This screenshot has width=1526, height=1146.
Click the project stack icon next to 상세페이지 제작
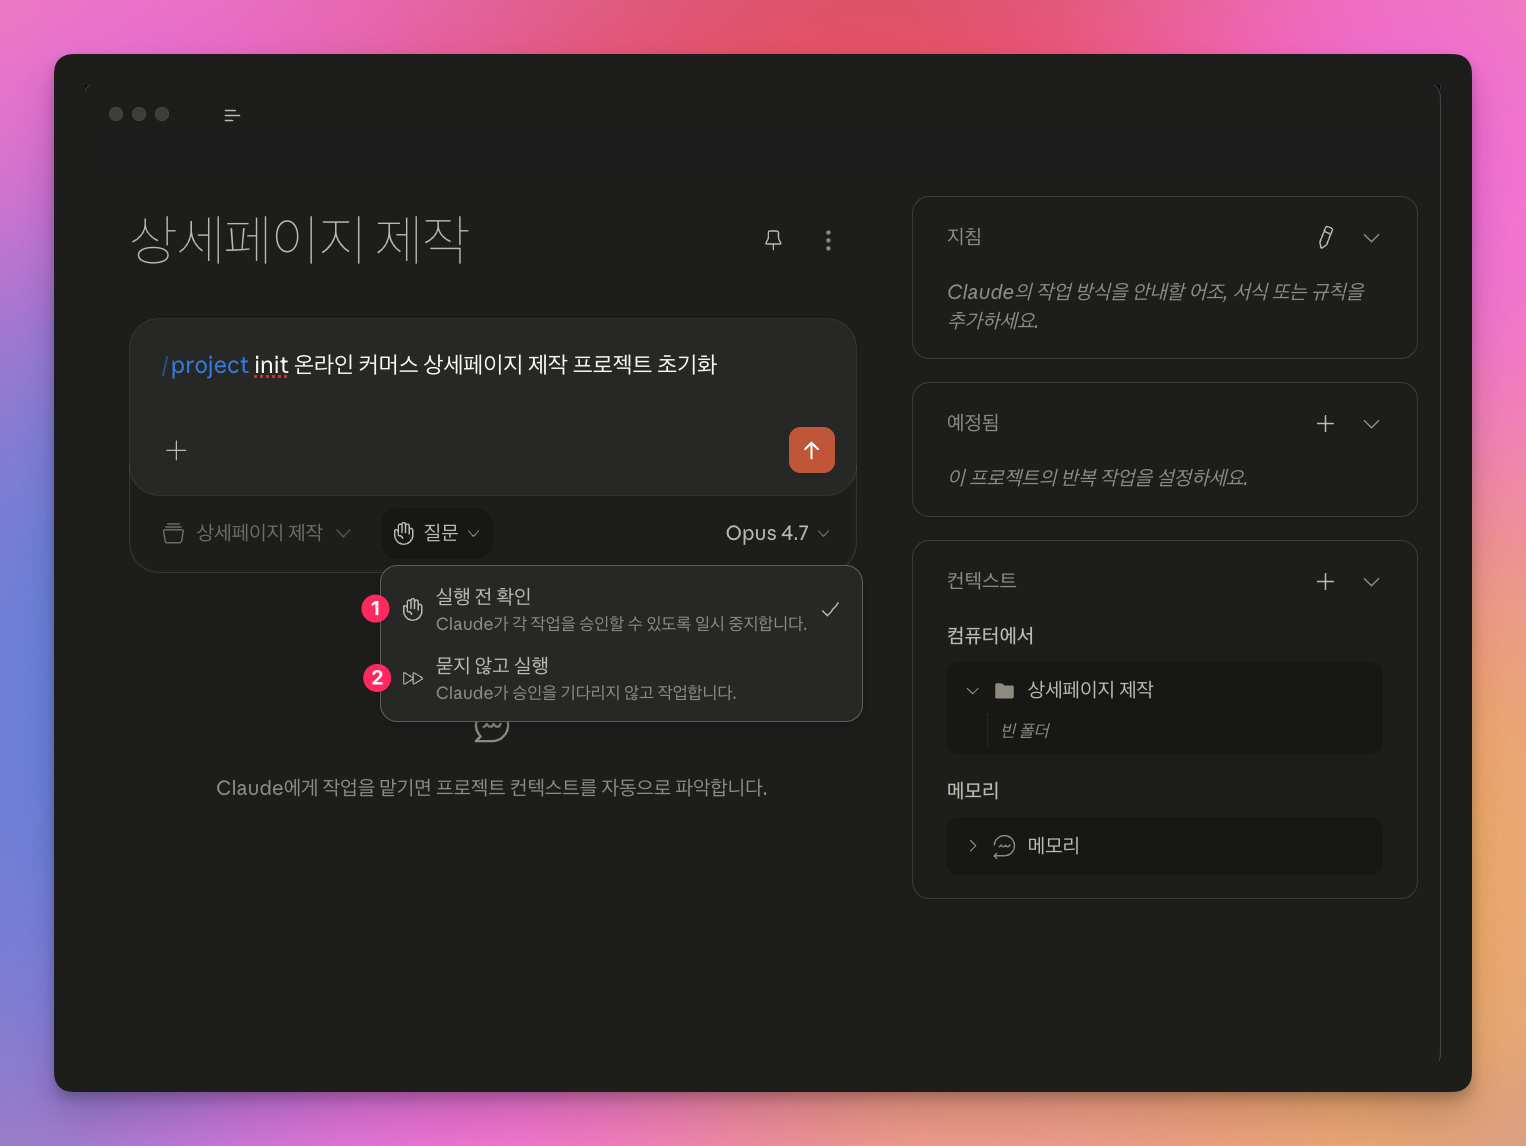pos(173,533)
